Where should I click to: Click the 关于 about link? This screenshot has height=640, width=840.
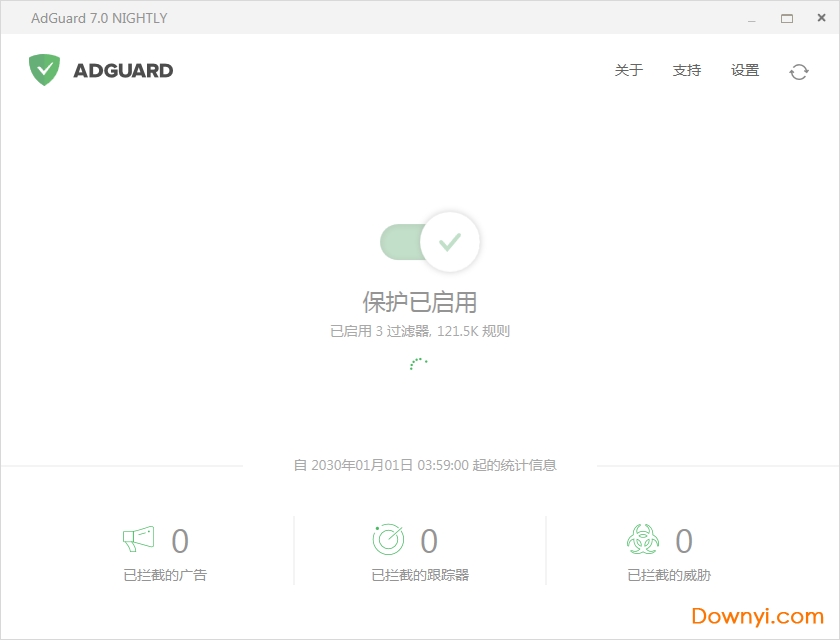(629, 71)
